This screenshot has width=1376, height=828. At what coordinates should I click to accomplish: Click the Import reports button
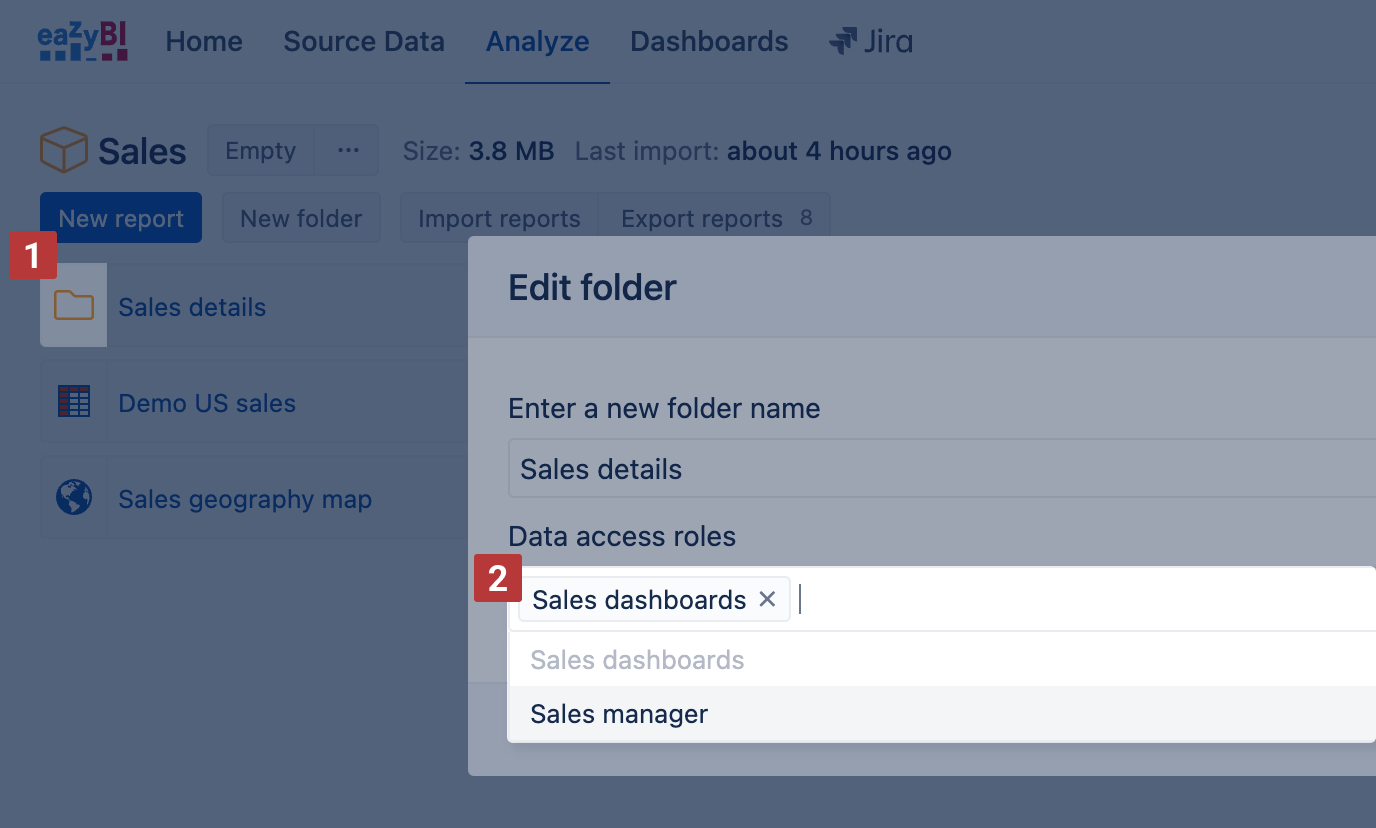499,219
